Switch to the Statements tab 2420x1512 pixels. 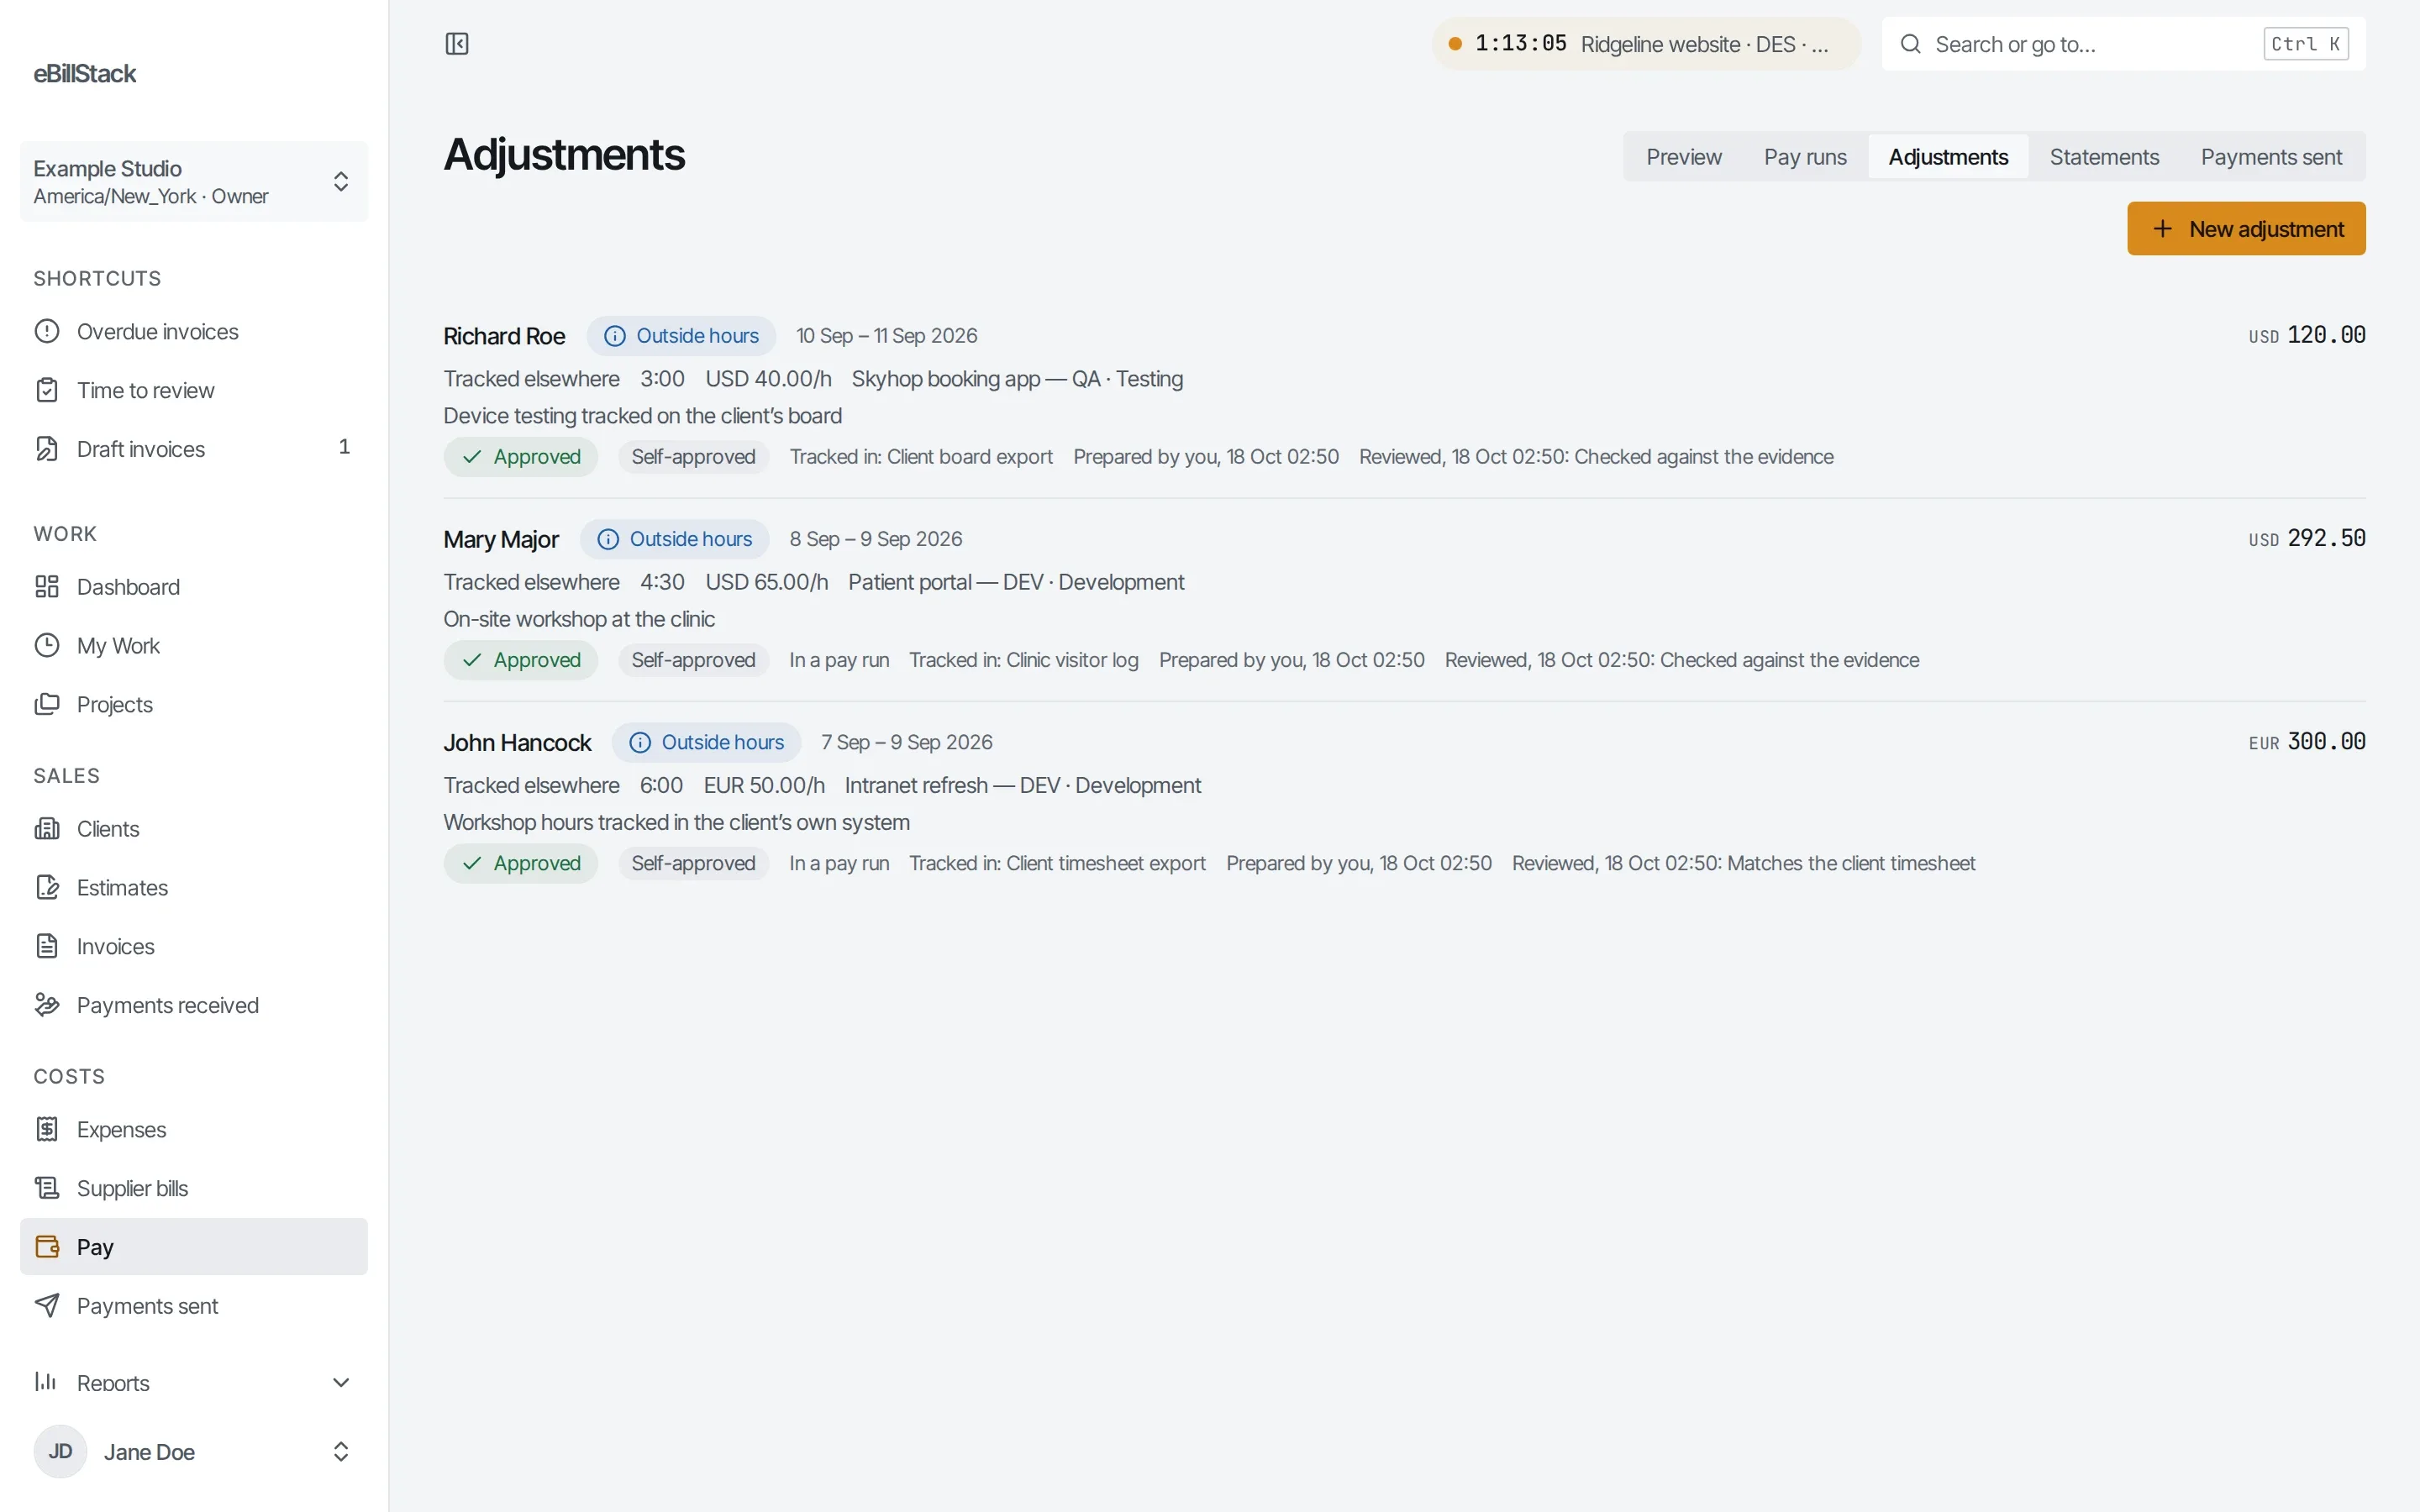[2104, 157]
